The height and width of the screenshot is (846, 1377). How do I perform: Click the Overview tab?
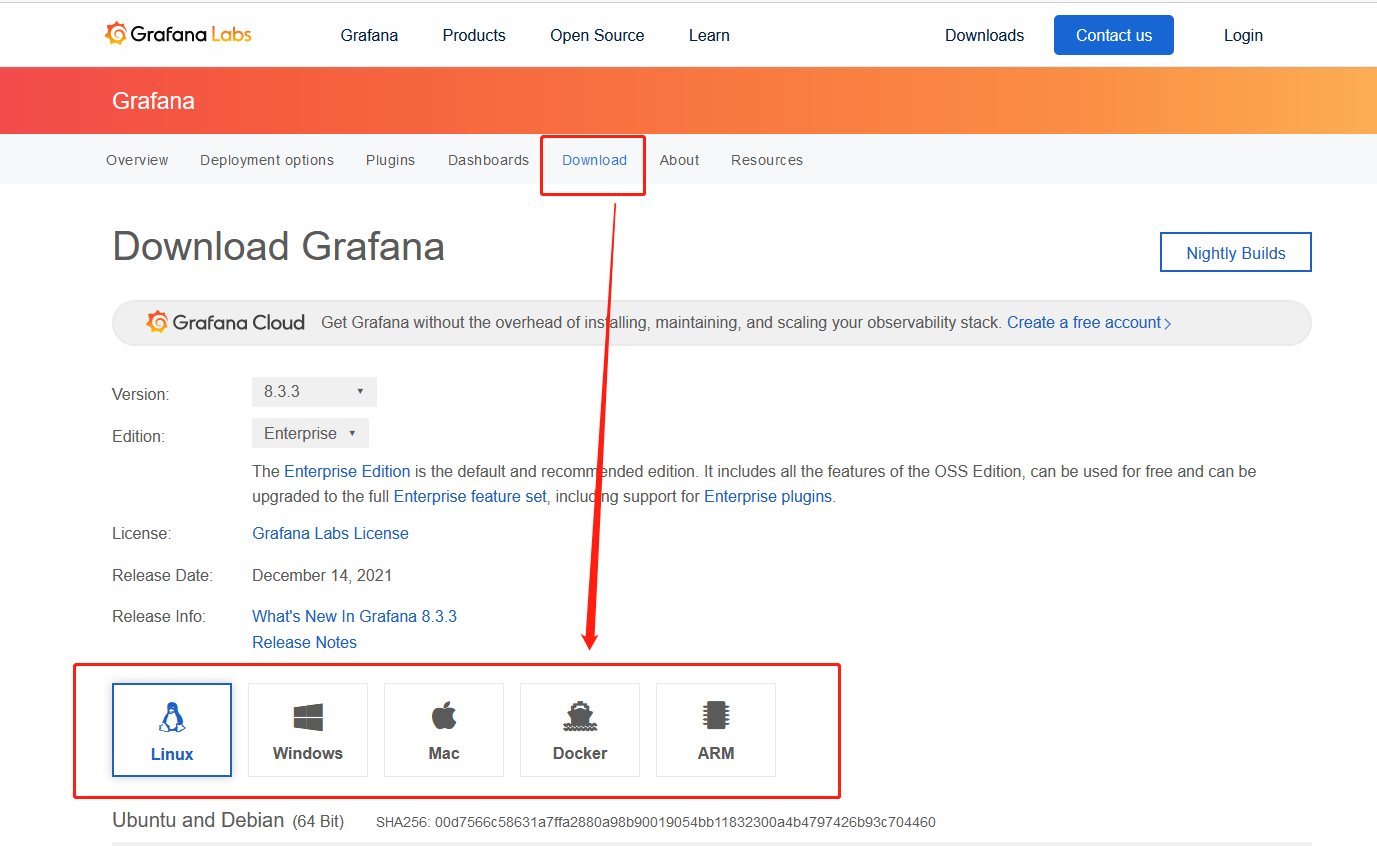[137, 160]
